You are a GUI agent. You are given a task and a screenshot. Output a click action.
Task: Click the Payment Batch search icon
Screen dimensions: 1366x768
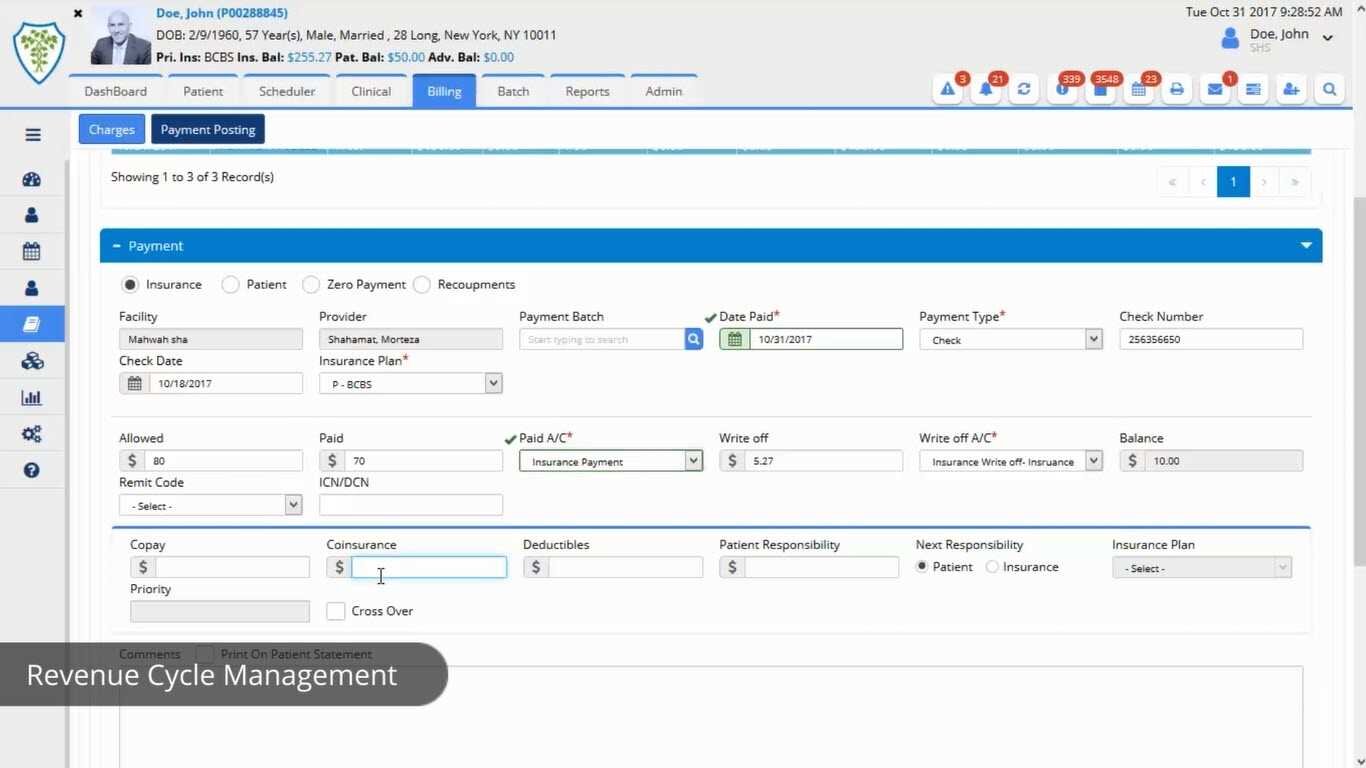coord(694,340)
